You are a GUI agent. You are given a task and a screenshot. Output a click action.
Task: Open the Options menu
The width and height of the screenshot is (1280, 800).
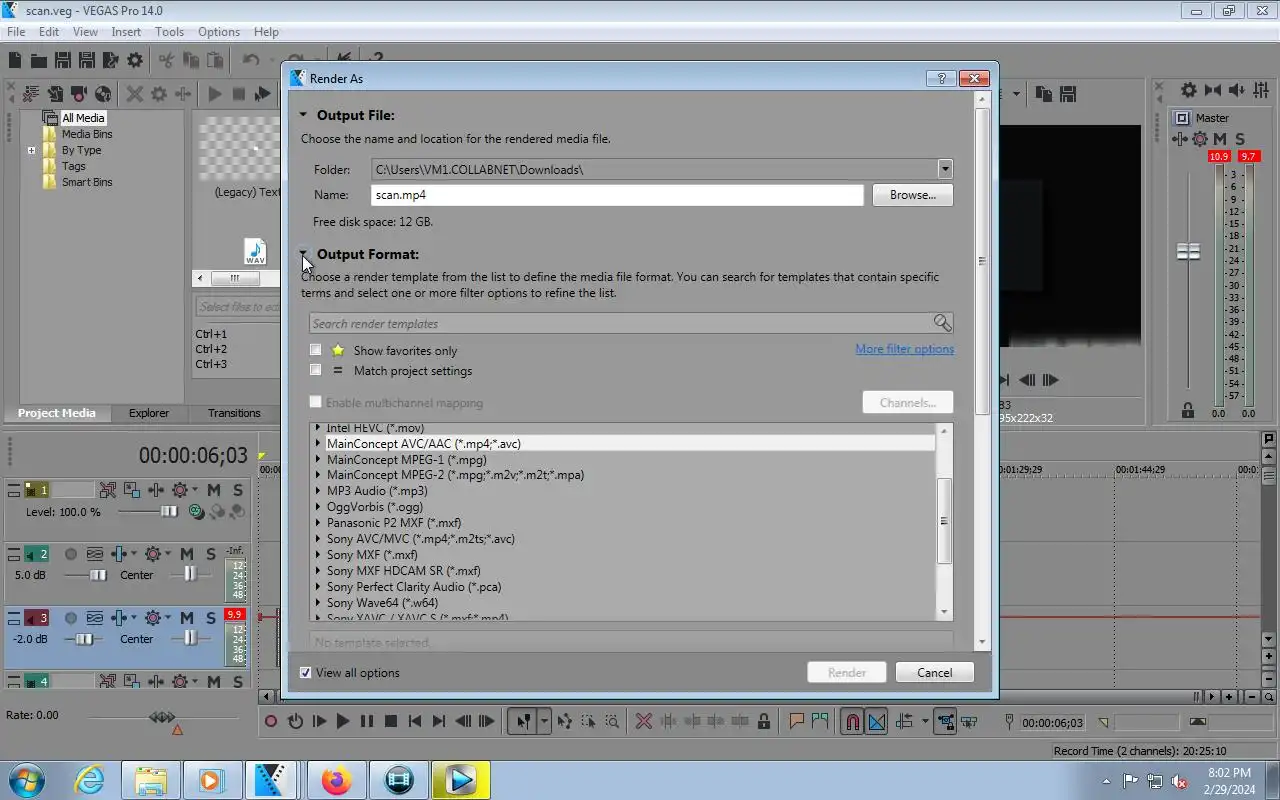tap(218, 32)
